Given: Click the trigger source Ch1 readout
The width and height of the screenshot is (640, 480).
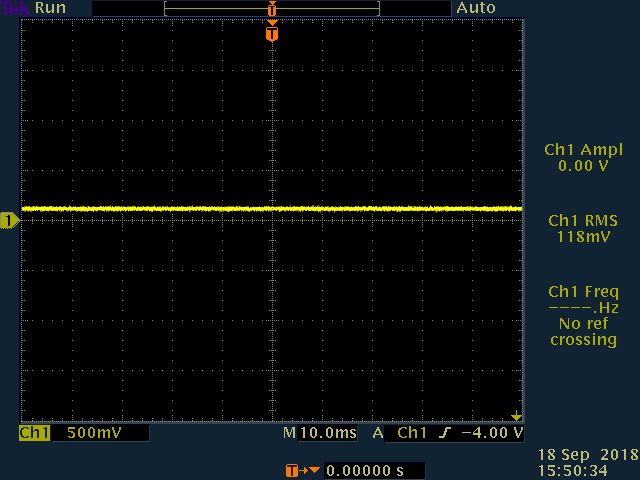Looking at the screenshot, I should point(412,433).
